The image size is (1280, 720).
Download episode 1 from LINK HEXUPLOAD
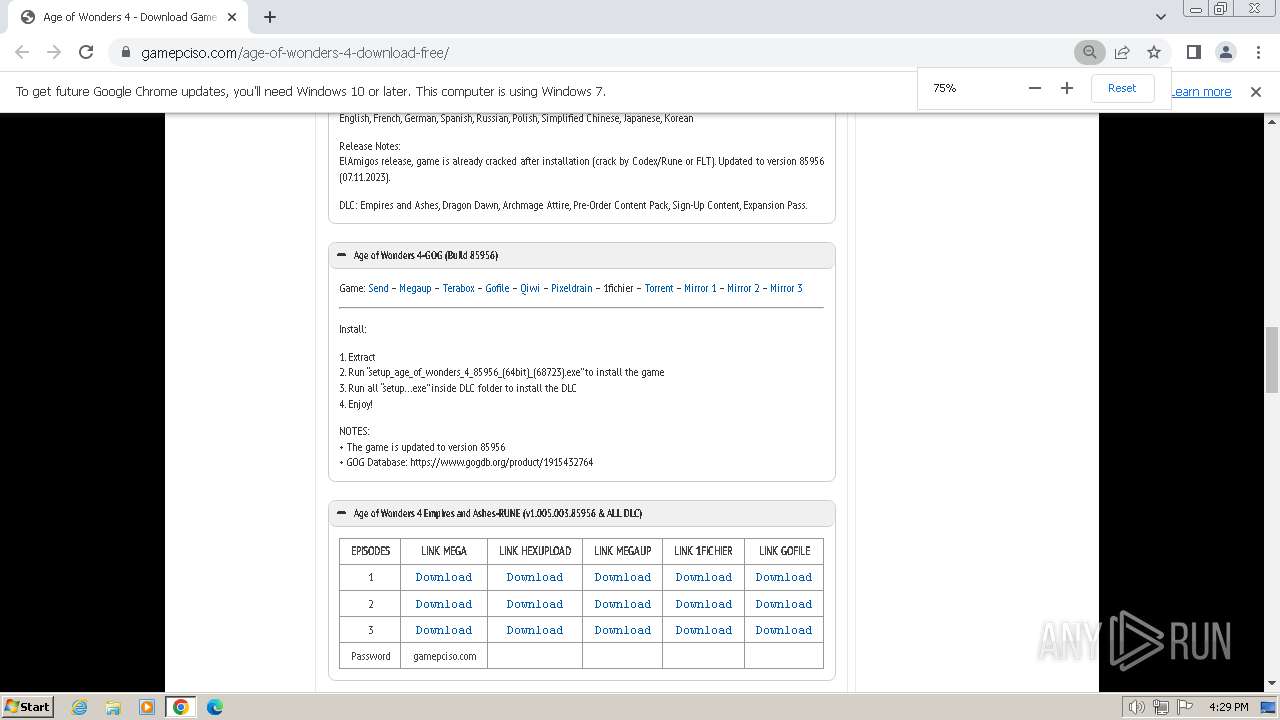535,577
